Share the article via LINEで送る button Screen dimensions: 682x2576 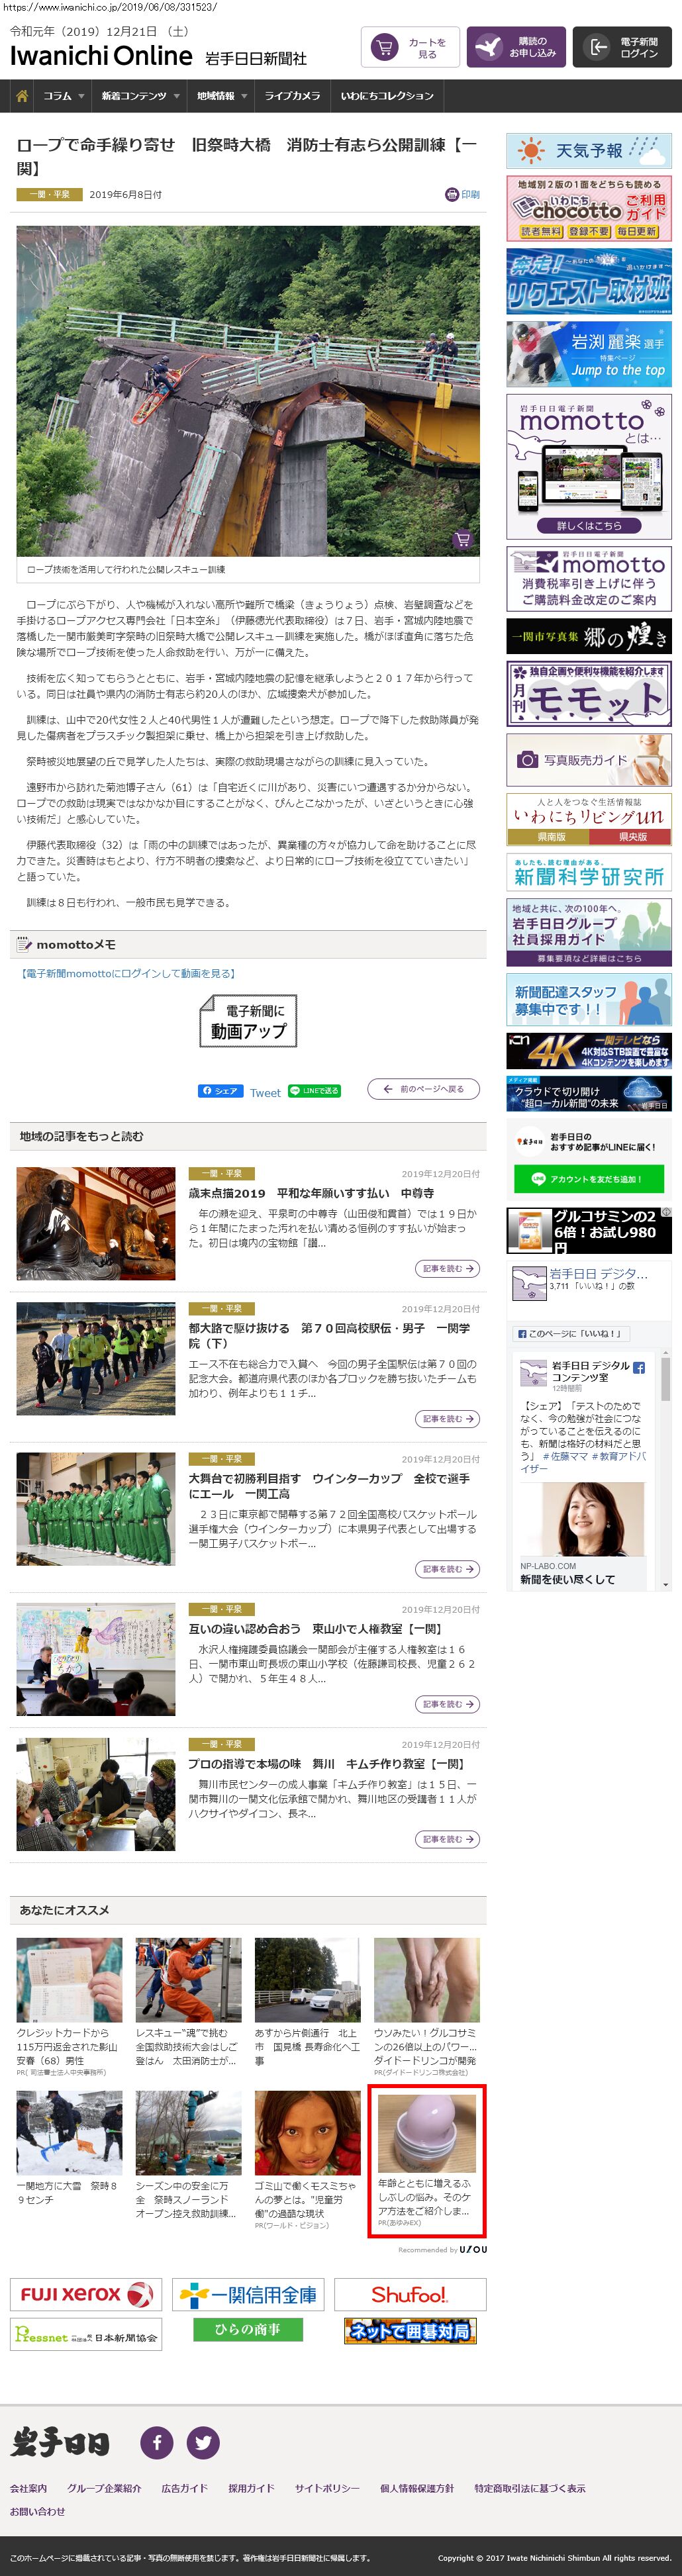pos(314,1090)
